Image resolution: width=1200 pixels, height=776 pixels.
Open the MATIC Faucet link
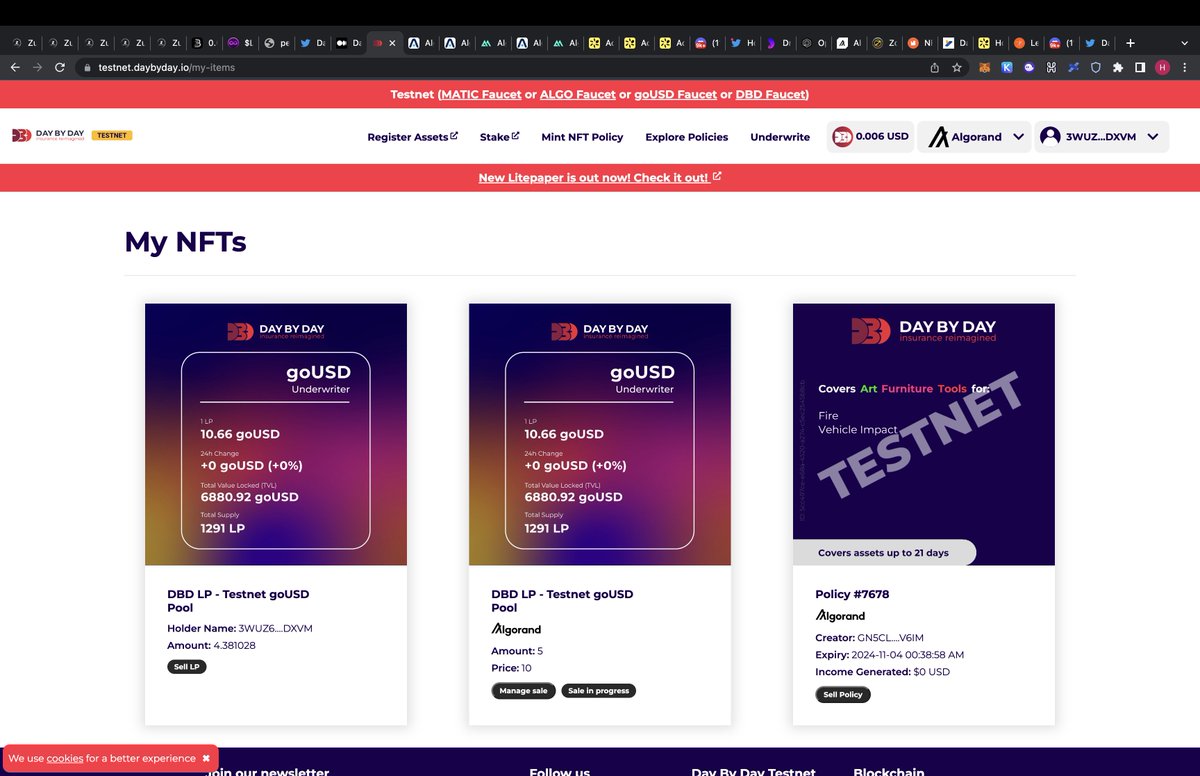point(482,95)
